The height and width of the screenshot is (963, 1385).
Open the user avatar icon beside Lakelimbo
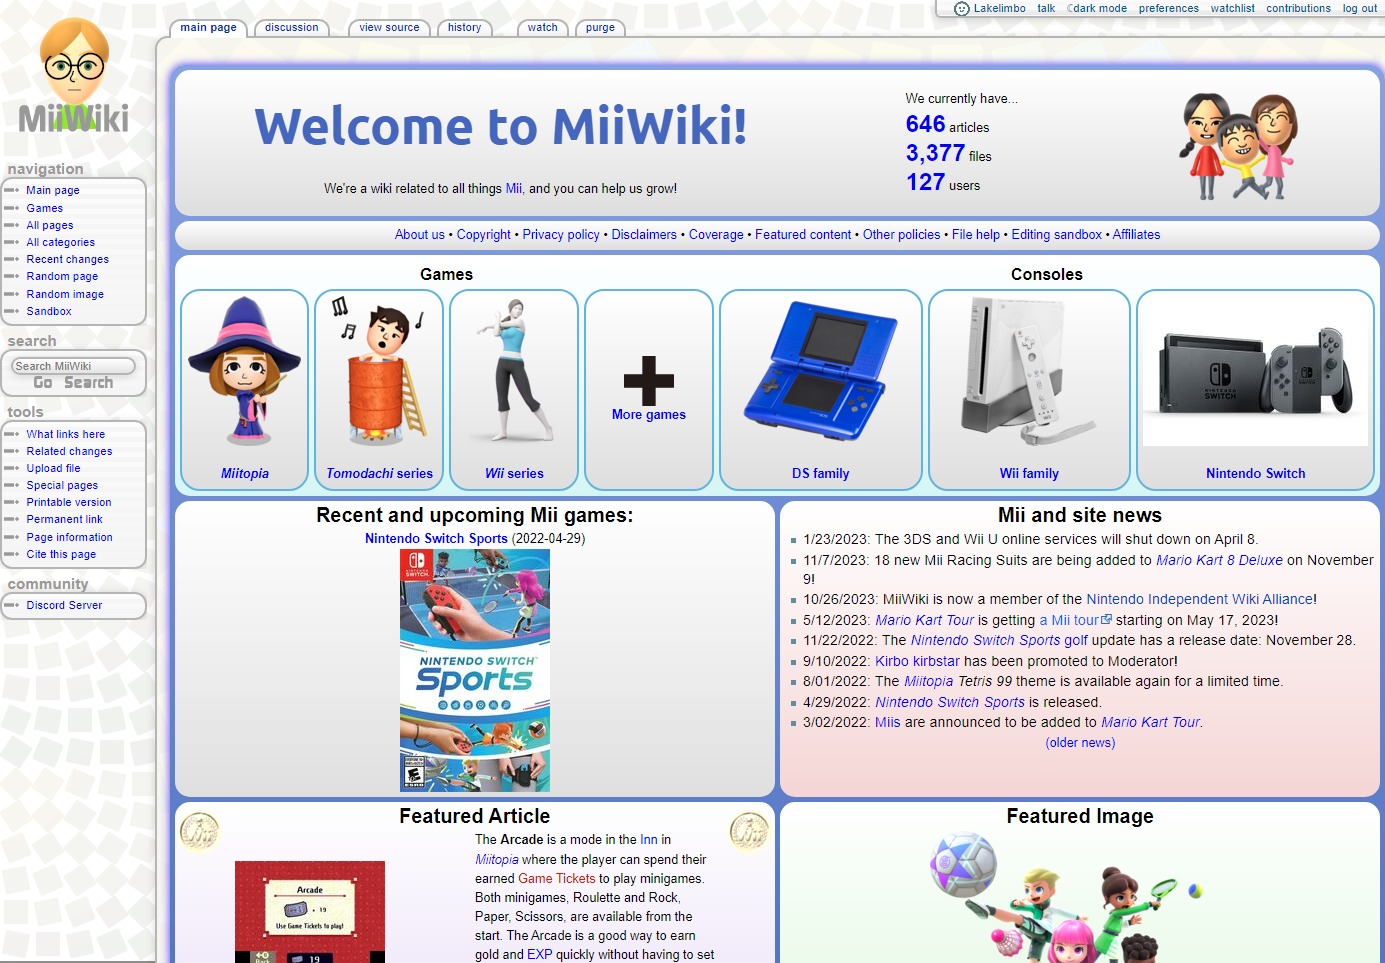click(x=961, y=8)
